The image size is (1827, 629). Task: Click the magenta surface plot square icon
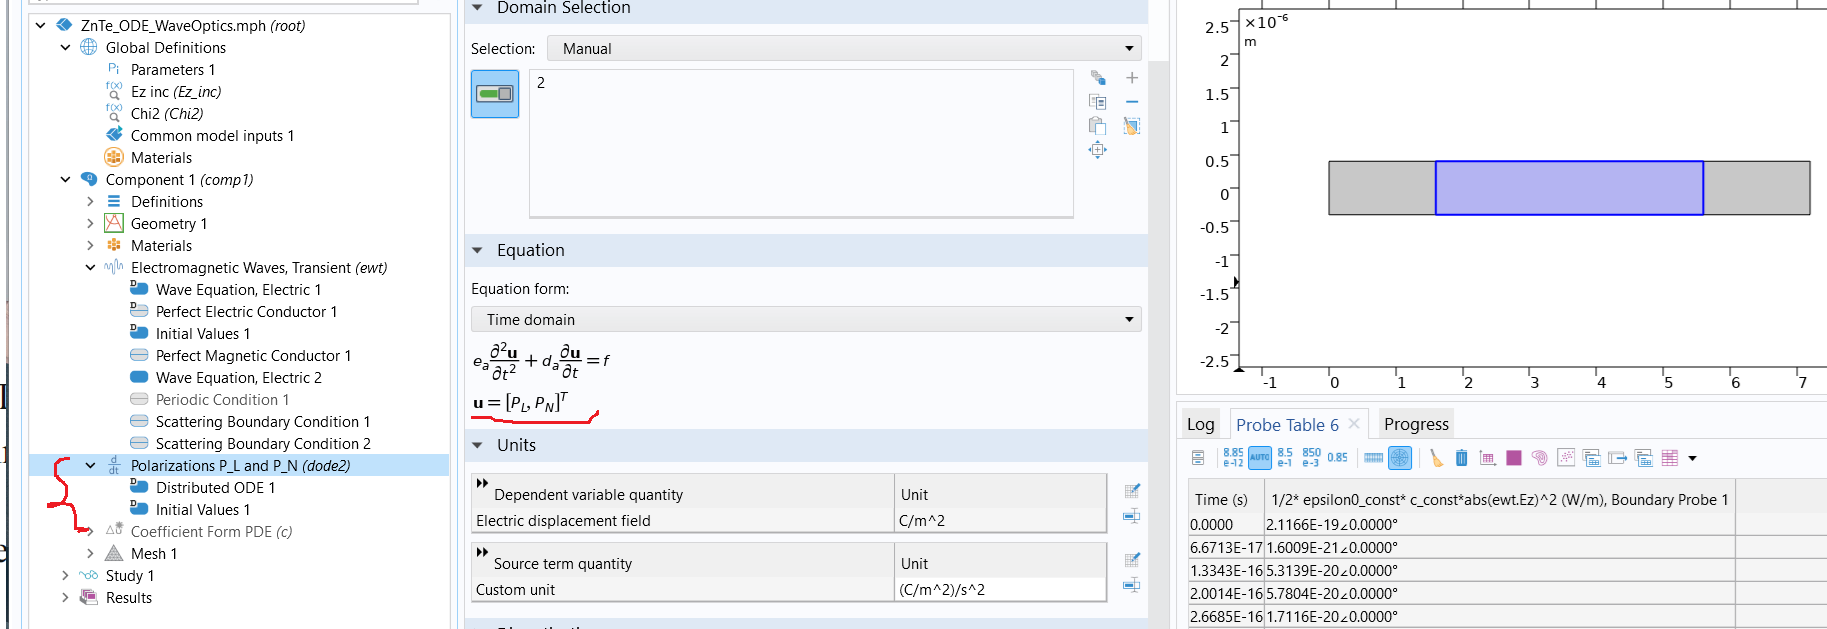click(1514, 458)
